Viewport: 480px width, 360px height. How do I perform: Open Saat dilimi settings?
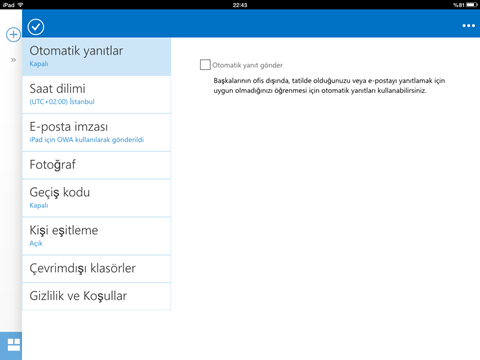click(x=96, y=95)
